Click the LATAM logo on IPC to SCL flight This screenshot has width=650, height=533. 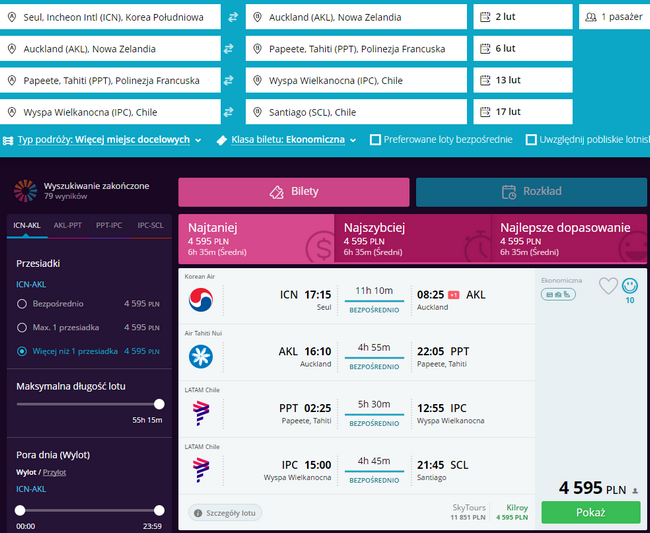click(x=201, y=470)
